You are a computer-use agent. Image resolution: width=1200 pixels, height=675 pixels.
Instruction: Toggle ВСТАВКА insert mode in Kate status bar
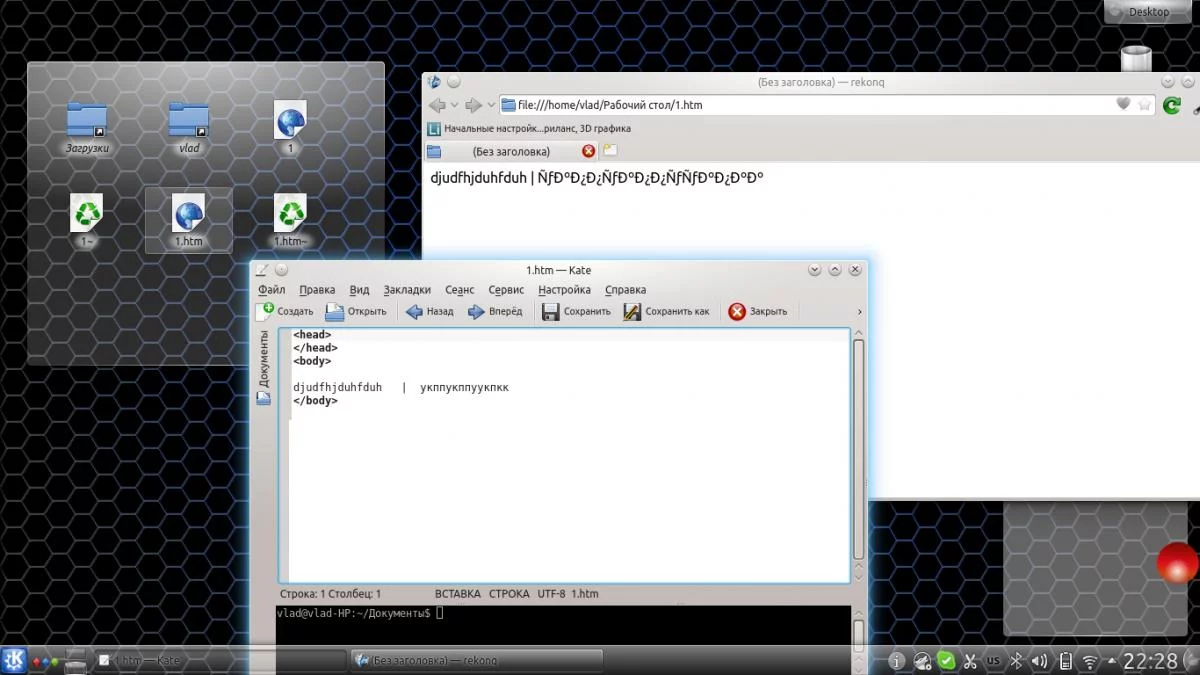(458, 594)
